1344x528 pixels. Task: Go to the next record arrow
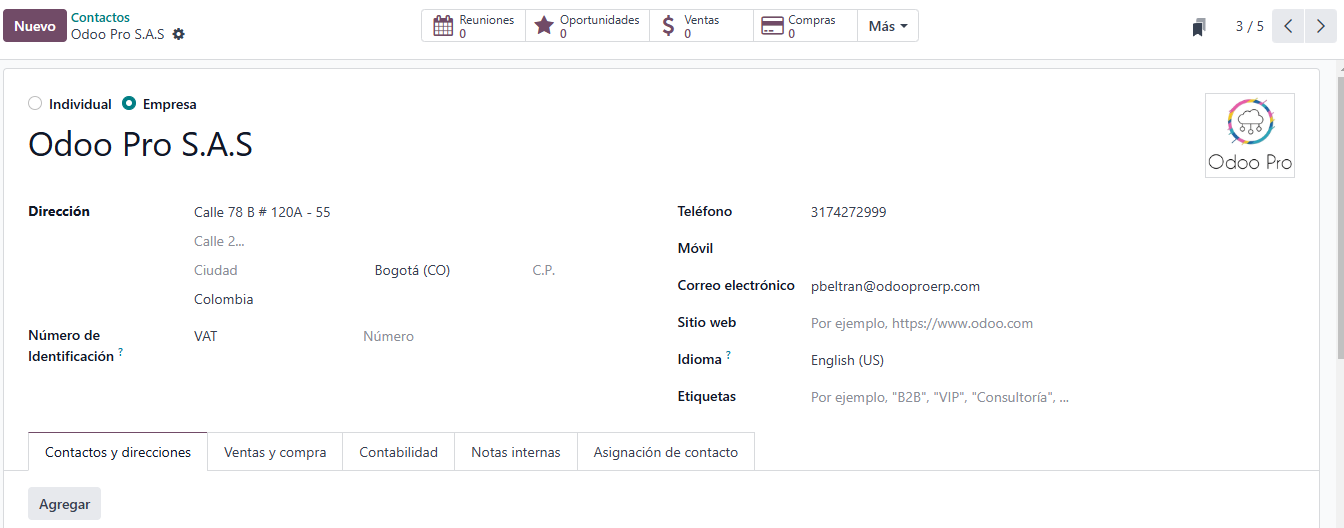coord(1321,26)
